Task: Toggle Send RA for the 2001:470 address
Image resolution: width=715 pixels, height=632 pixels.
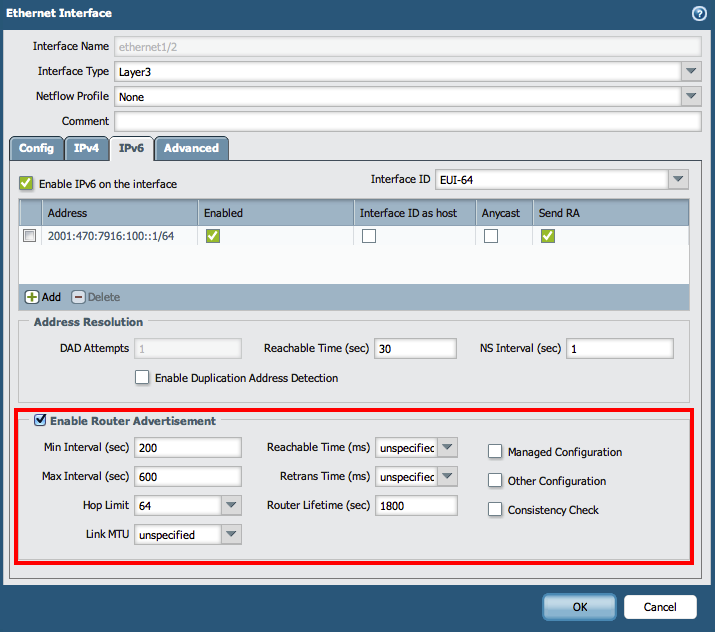Action: (547, 236)
